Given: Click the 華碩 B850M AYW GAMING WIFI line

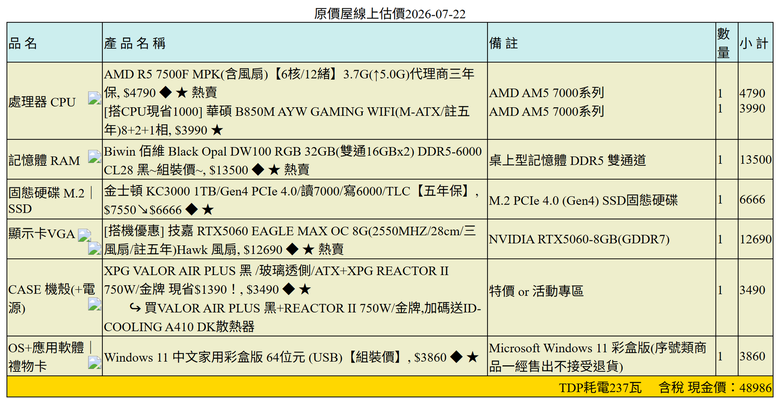Looking at the screenshot, I should coord(287,121).
